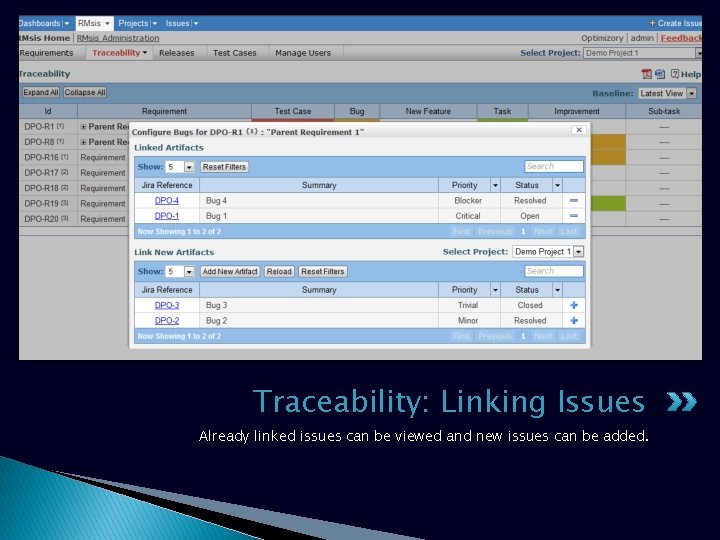Select Bug 3 summary cell
The height and width of the screenshot is (540, 720).
(319, 305)
